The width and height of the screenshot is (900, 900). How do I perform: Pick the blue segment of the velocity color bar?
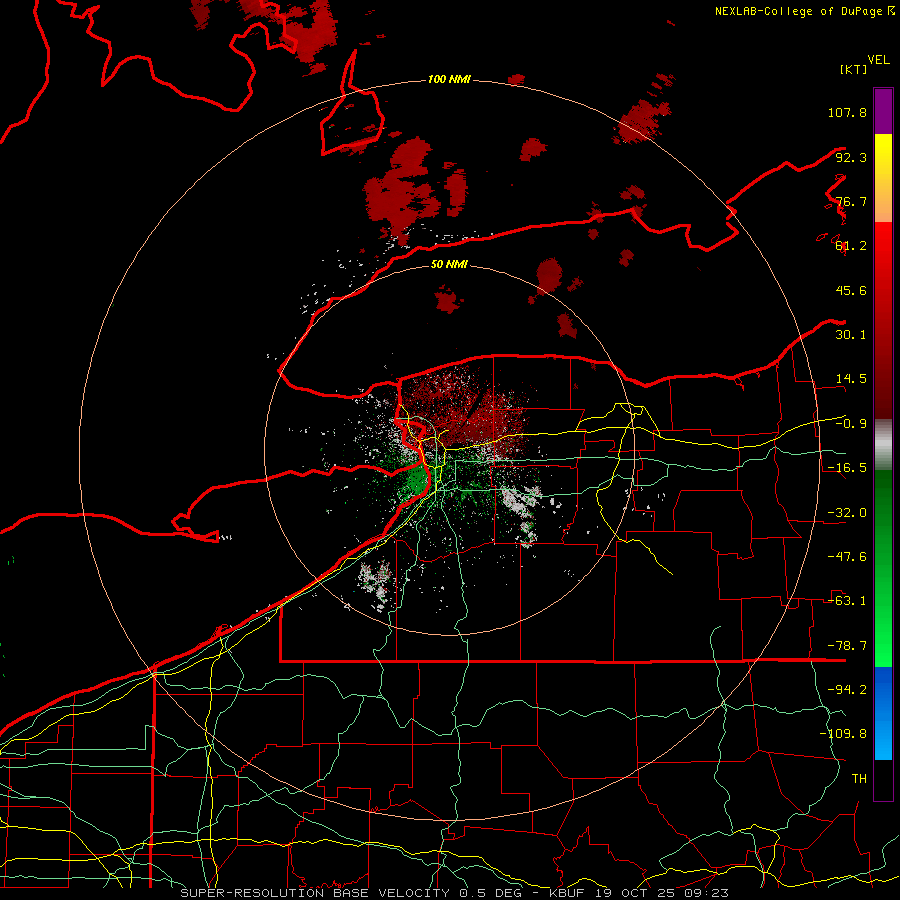(x=883, y=713)
